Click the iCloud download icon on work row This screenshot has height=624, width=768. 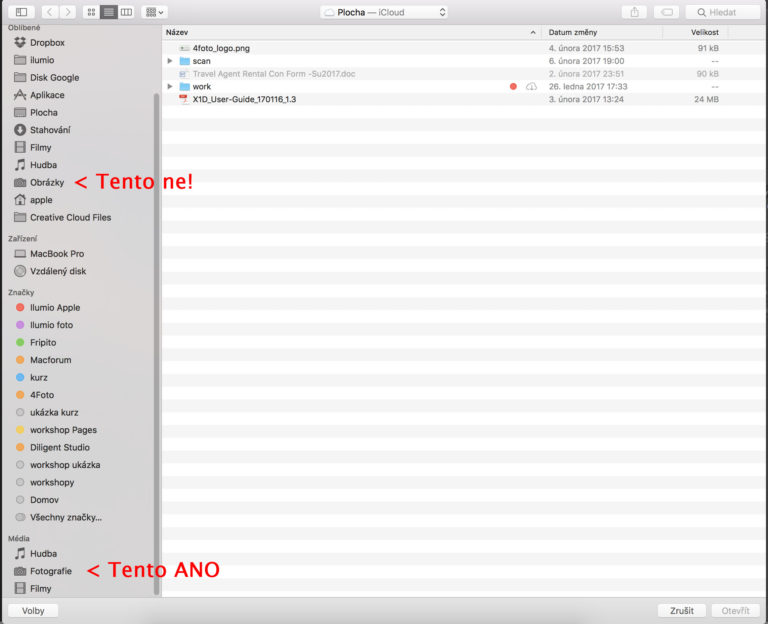click(531, 87)
